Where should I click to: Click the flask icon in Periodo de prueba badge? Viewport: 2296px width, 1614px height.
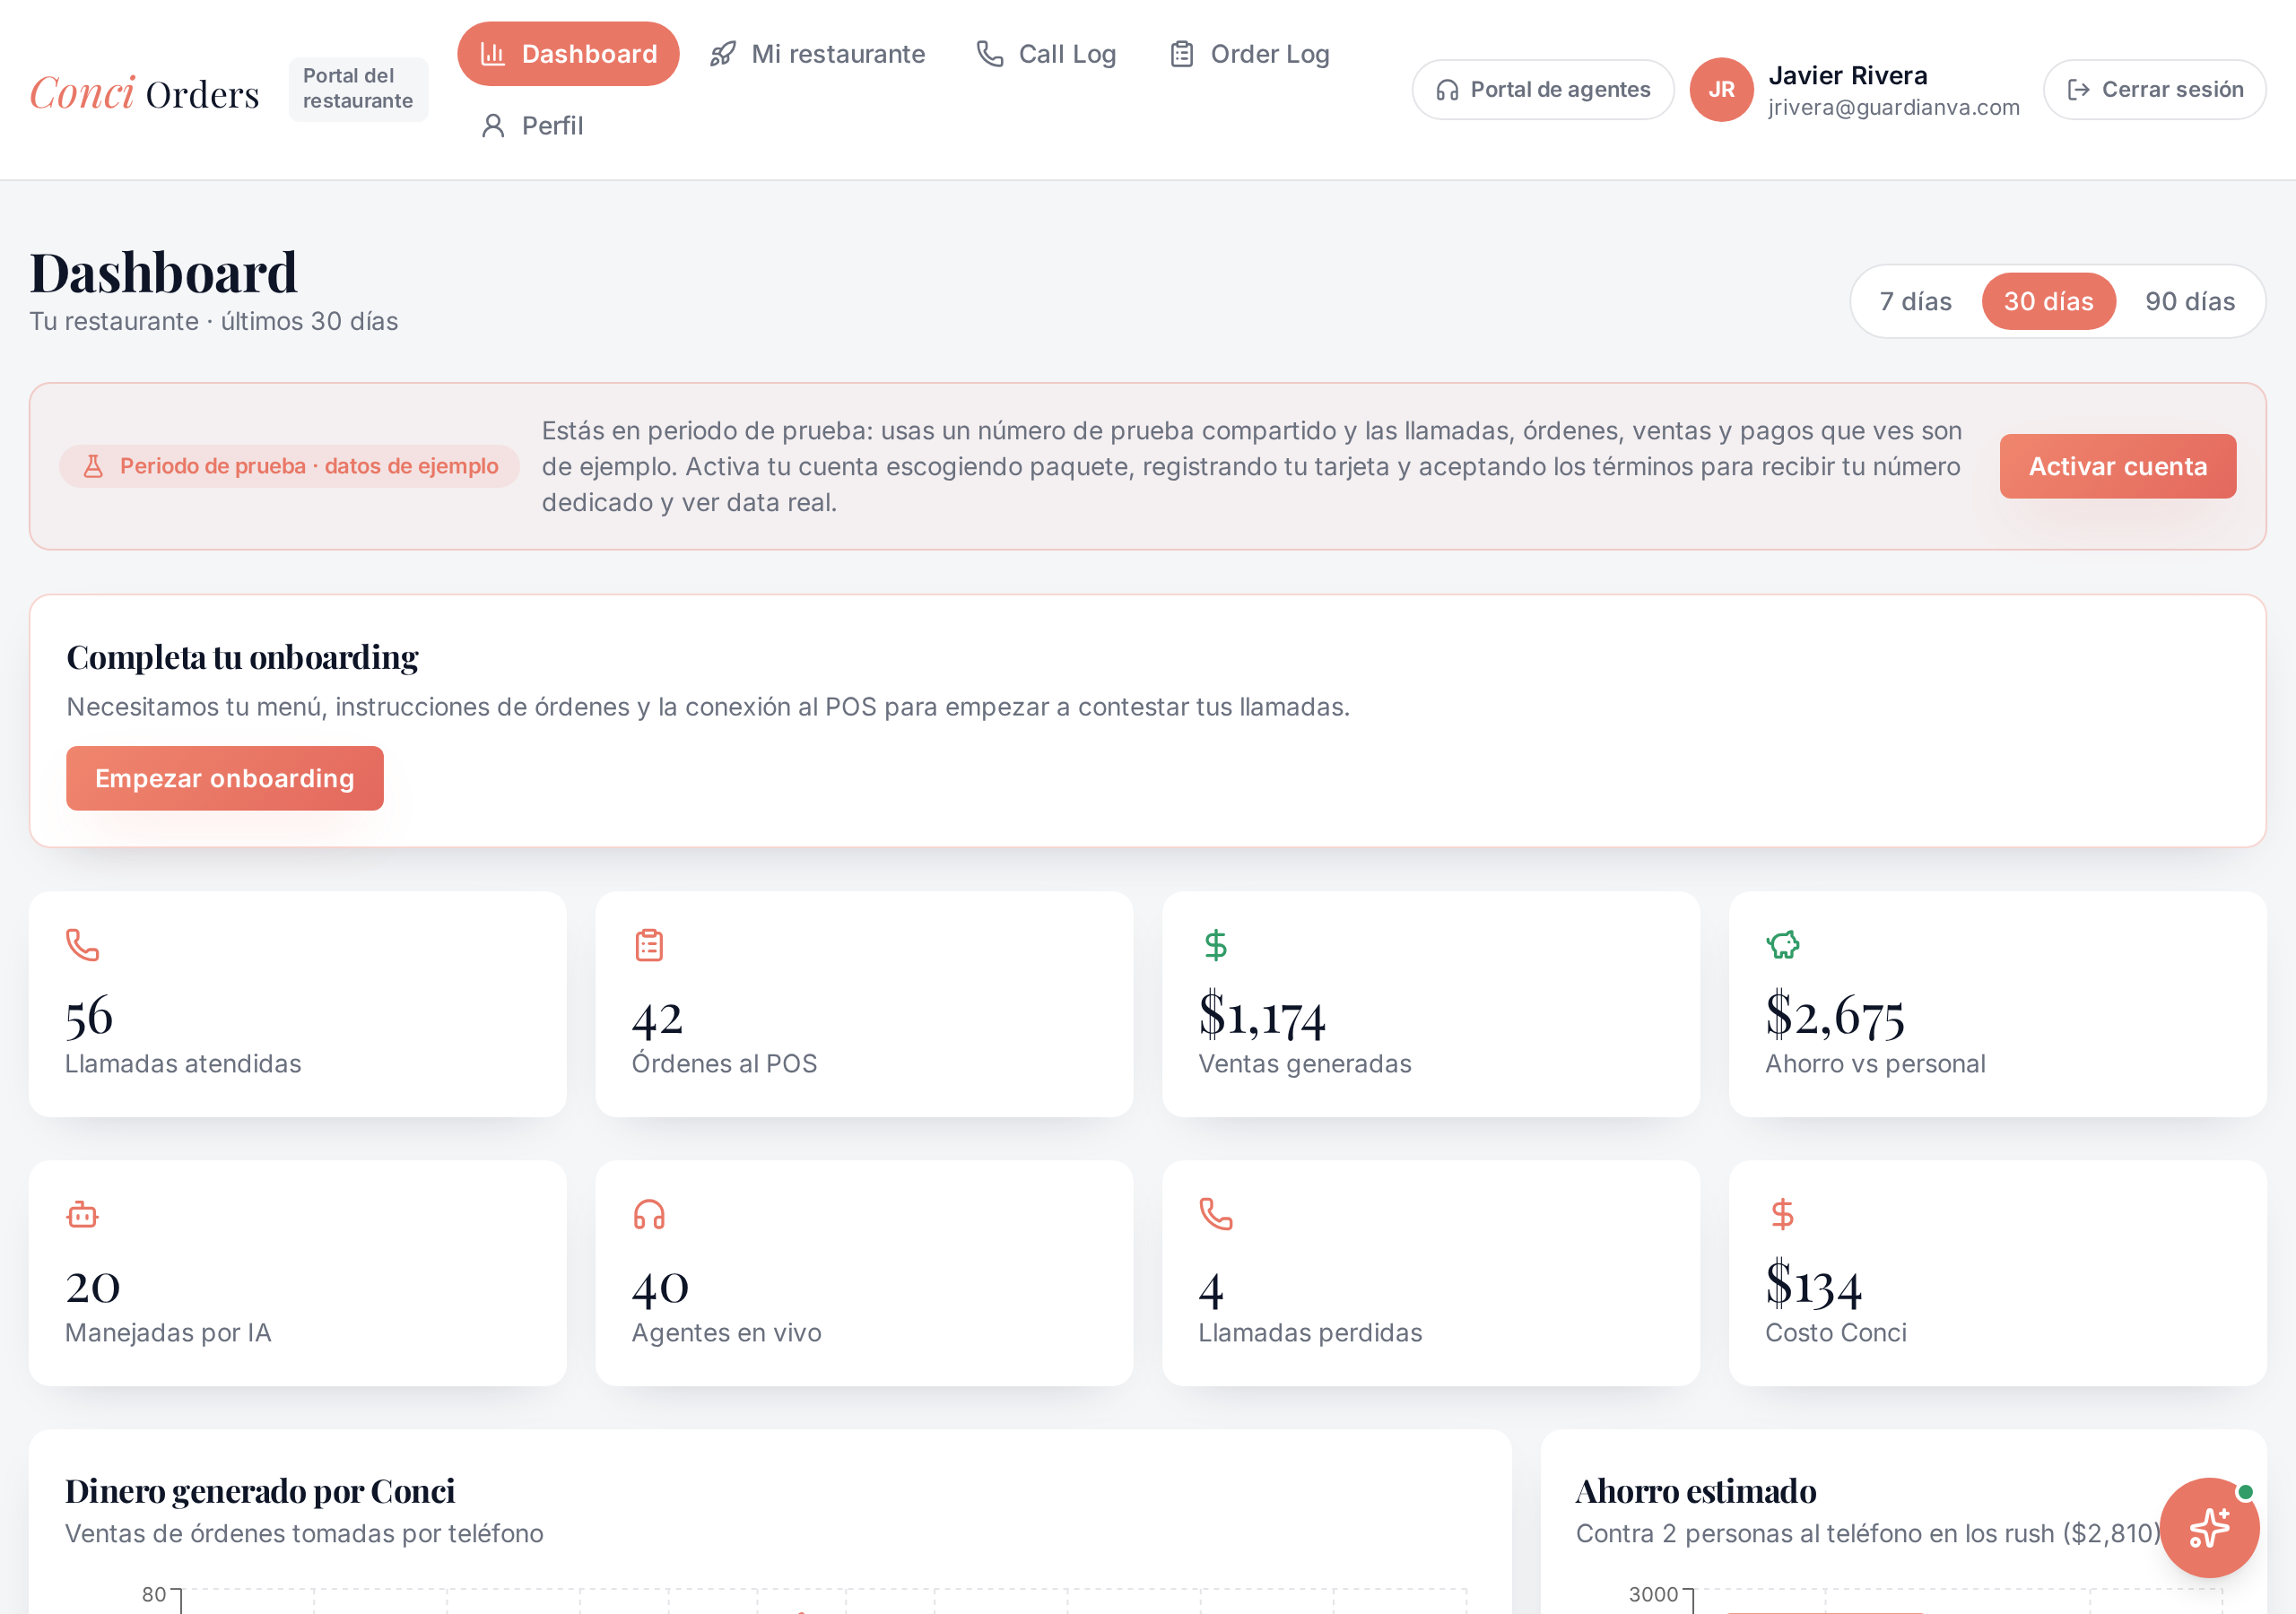pos(93,466)
